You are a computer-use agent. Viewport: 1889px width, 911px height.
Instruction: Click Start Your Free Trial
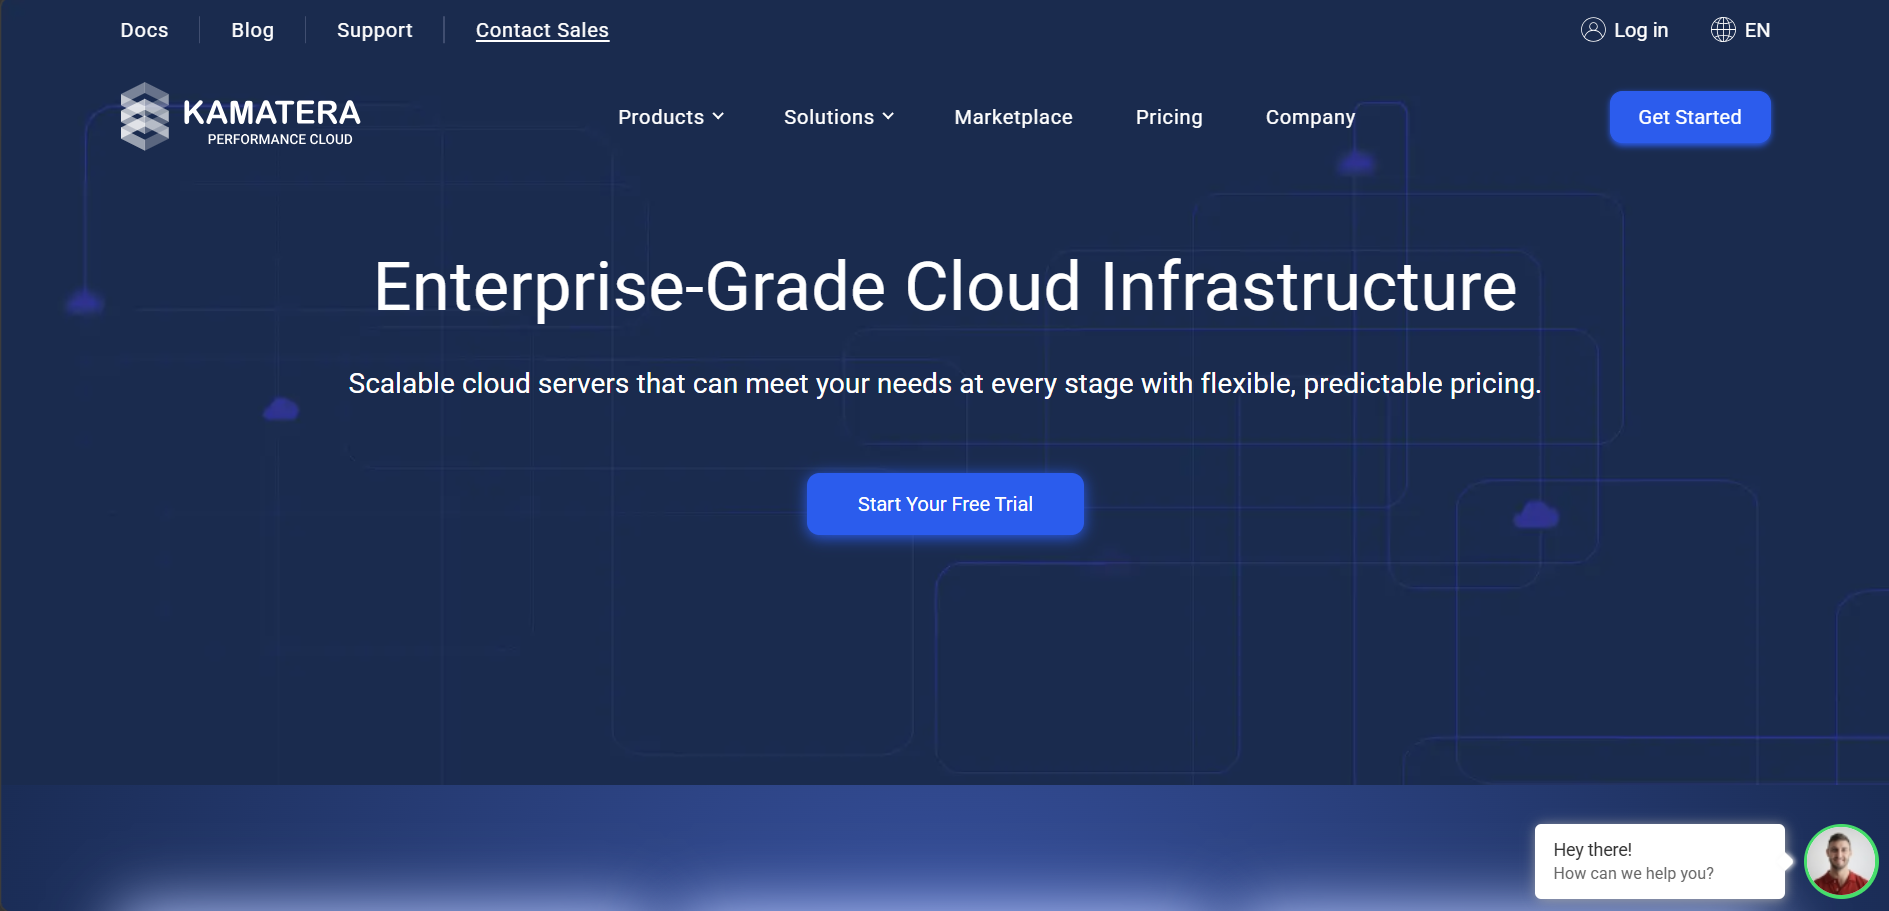(944, 504)
